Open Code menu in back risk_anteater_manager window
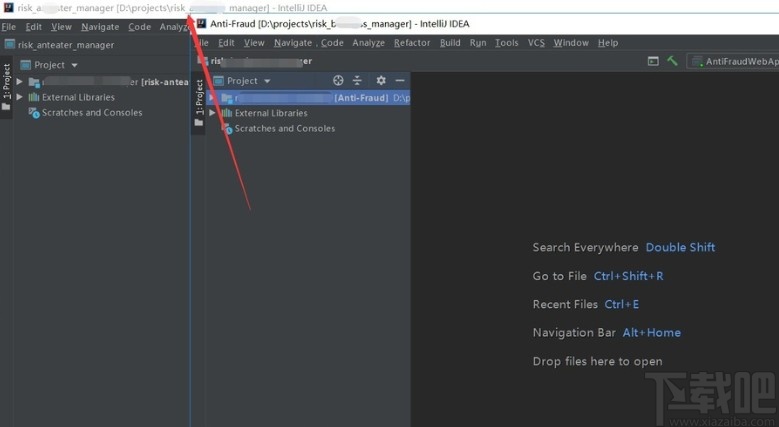The image size is (779, 427). coord(139,27)
